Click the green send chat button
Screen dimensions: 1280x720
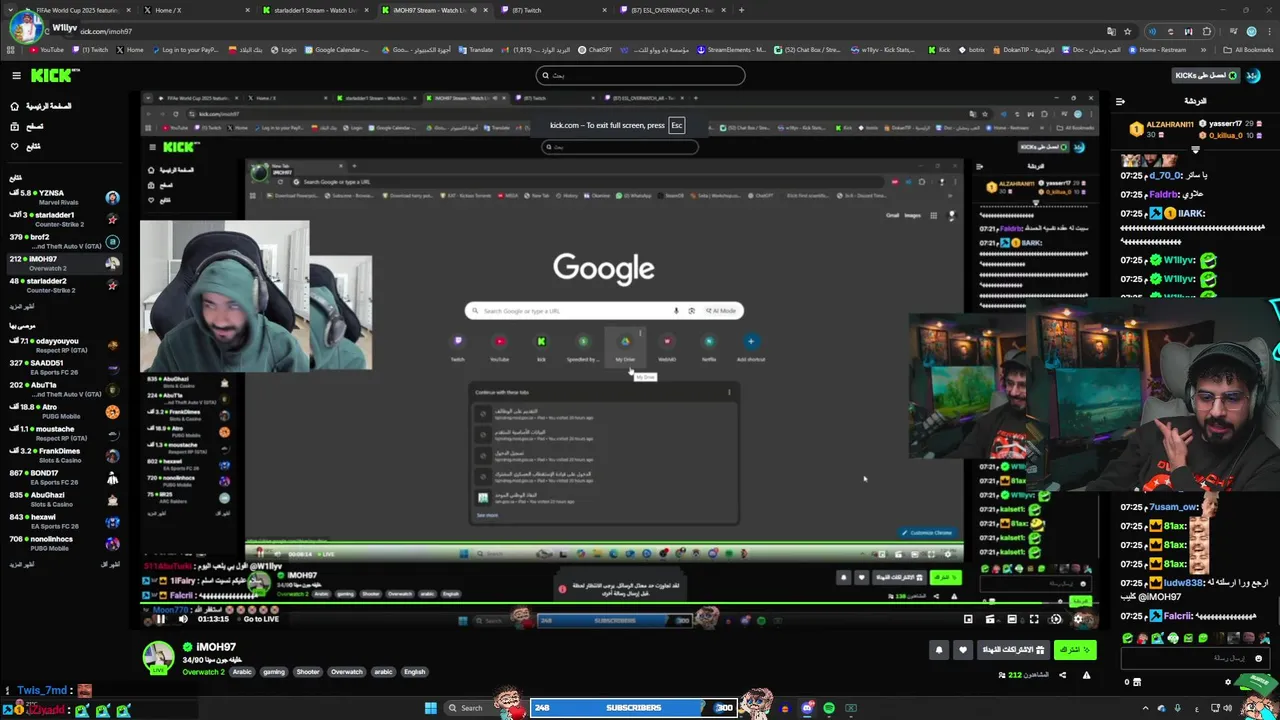click(1255, 682)
